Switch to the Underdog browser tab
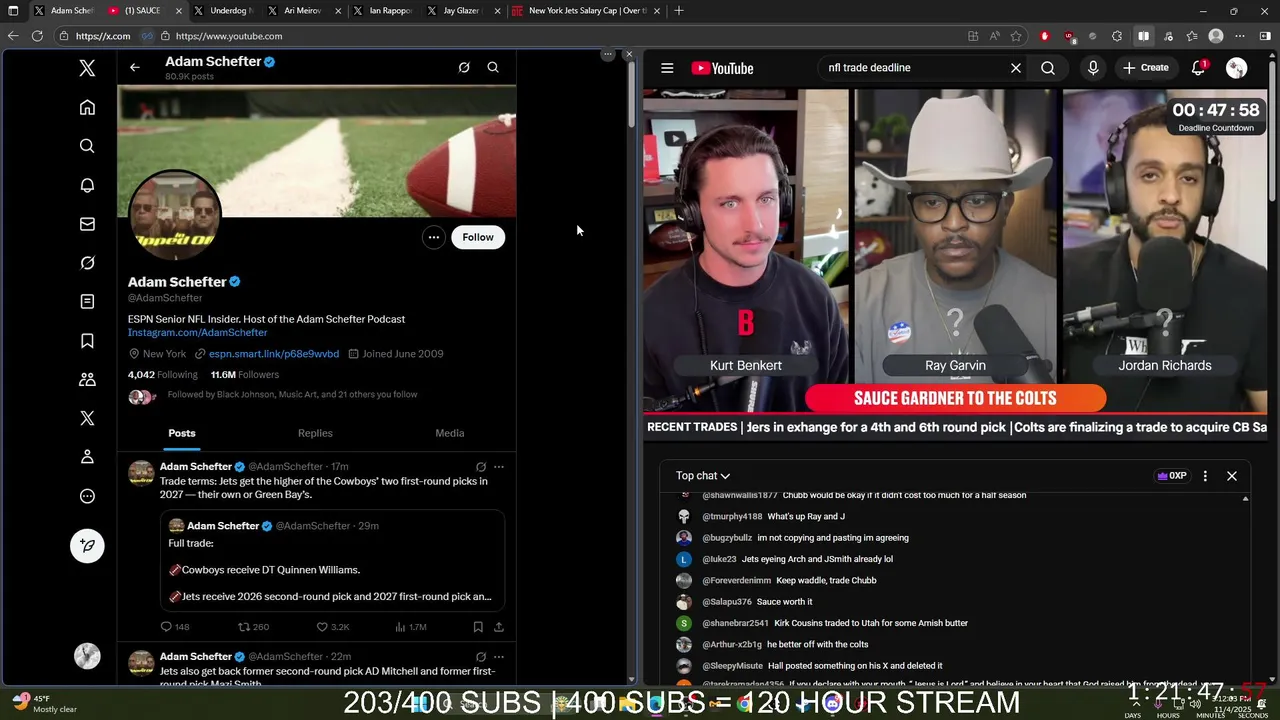 223,11
